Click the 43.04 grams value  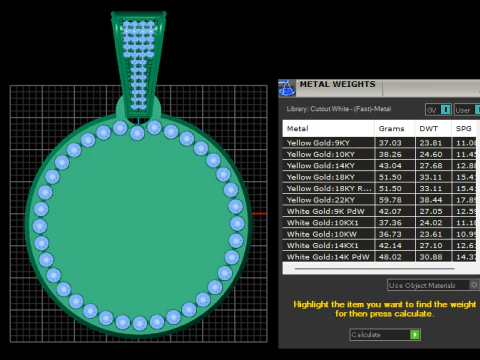390,166
